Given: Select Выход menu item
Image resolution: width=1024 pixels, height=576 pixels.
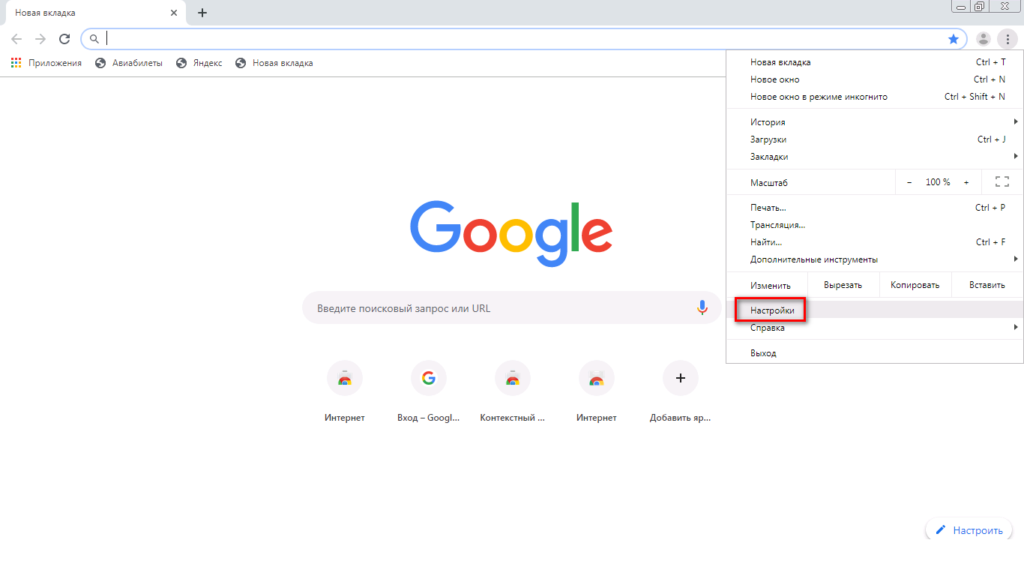Looking at the screenshot, I should pyautogui.click(x=875, y=353).
